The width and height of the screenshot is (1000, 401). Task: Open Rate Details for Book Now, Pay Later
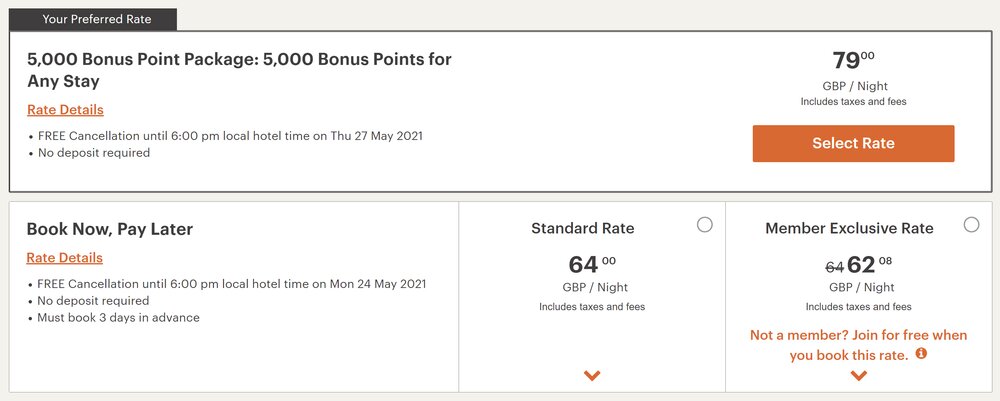point(65,258)
